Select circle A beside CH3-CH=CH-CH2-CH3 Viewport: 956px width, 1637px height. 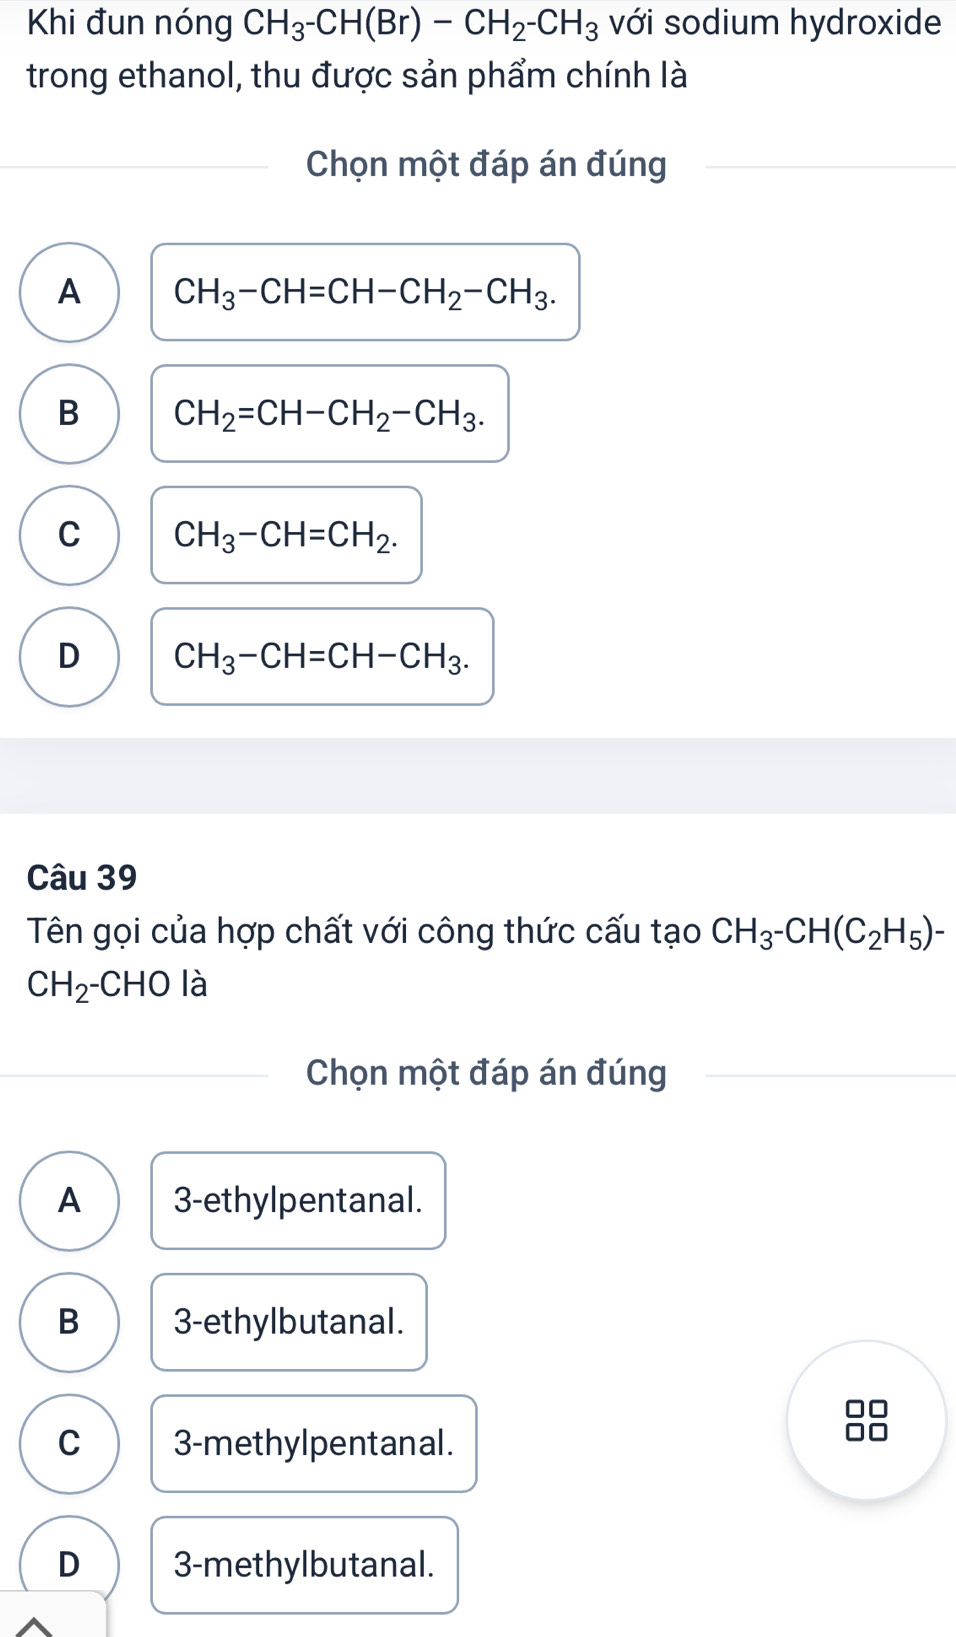point(69,292)
